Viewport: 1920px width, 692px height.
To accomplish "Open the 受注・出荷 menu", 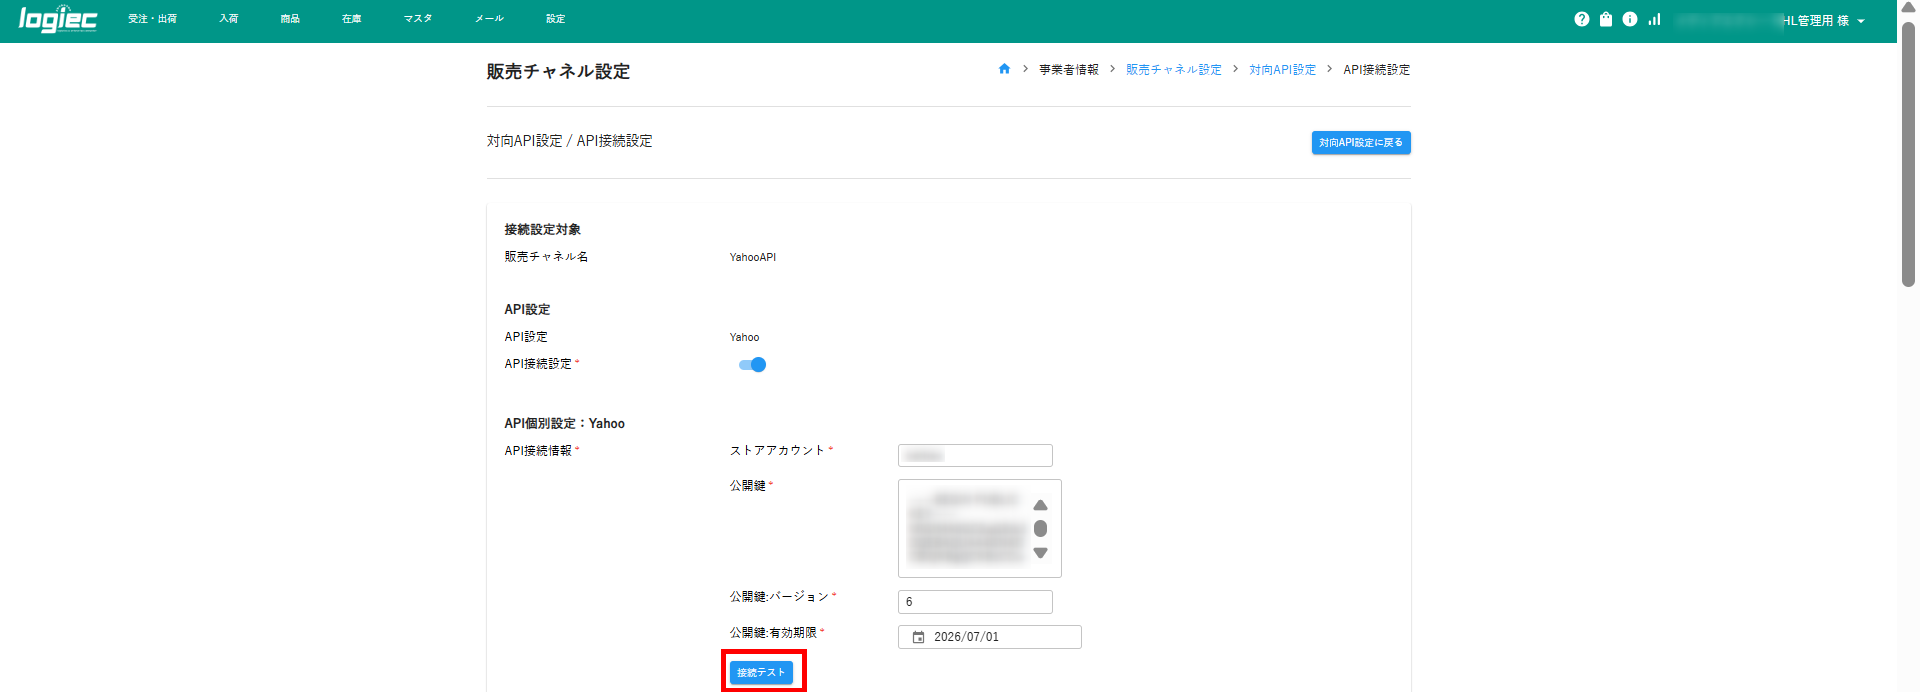I will [152, 19].
